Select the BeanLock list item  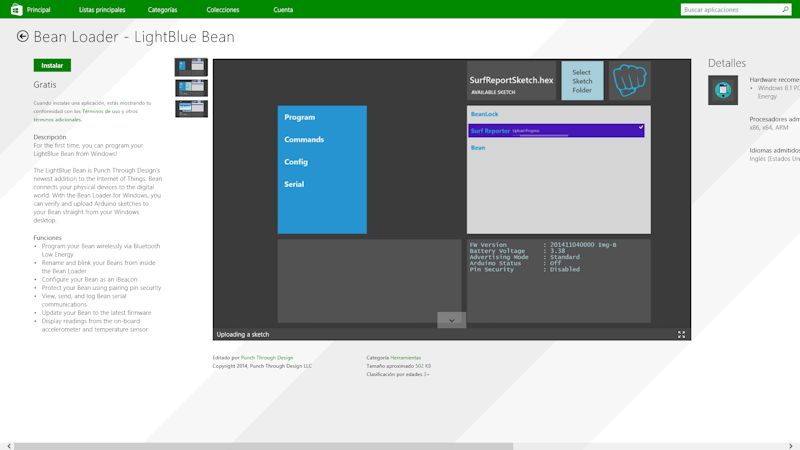coord(484,114)
